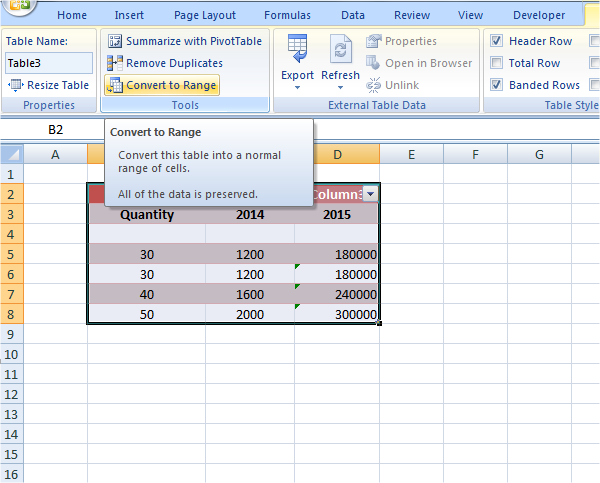The height and width of the screenshot is (483, 600).
Task: Select all cells using corner triangle
Action: [x=11, y=154]
